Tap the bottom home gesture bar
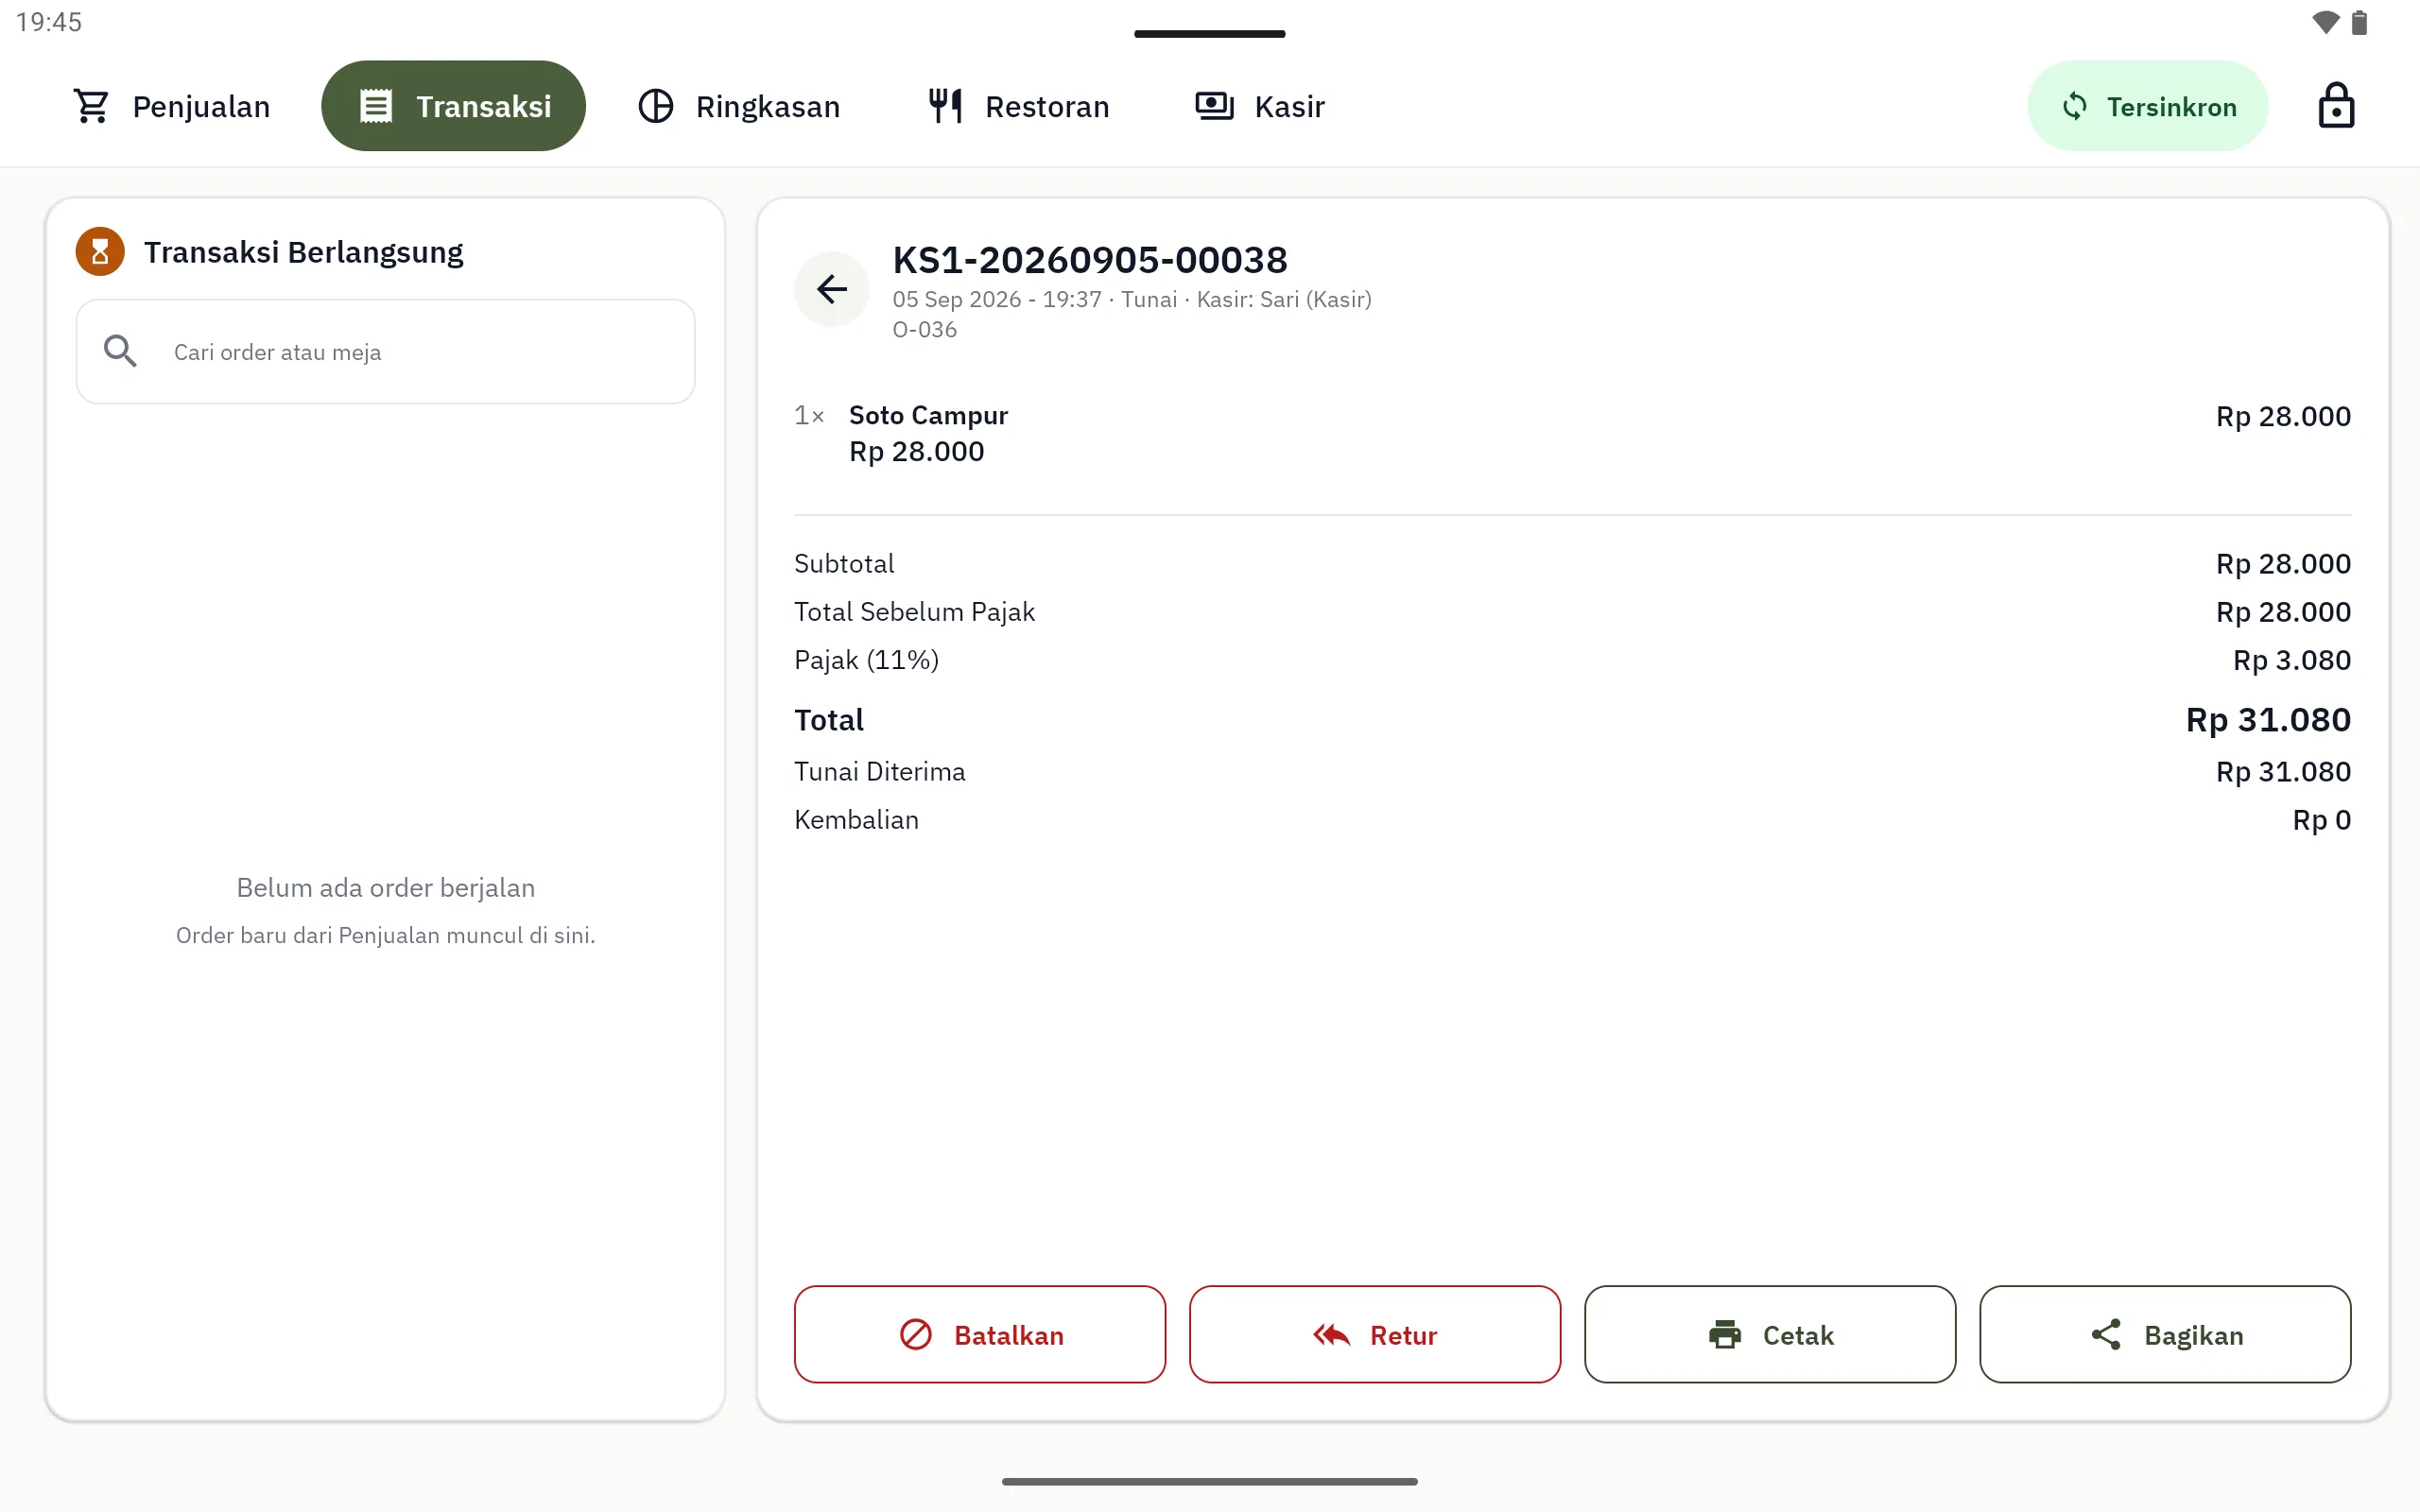 click(1209, 1481)
